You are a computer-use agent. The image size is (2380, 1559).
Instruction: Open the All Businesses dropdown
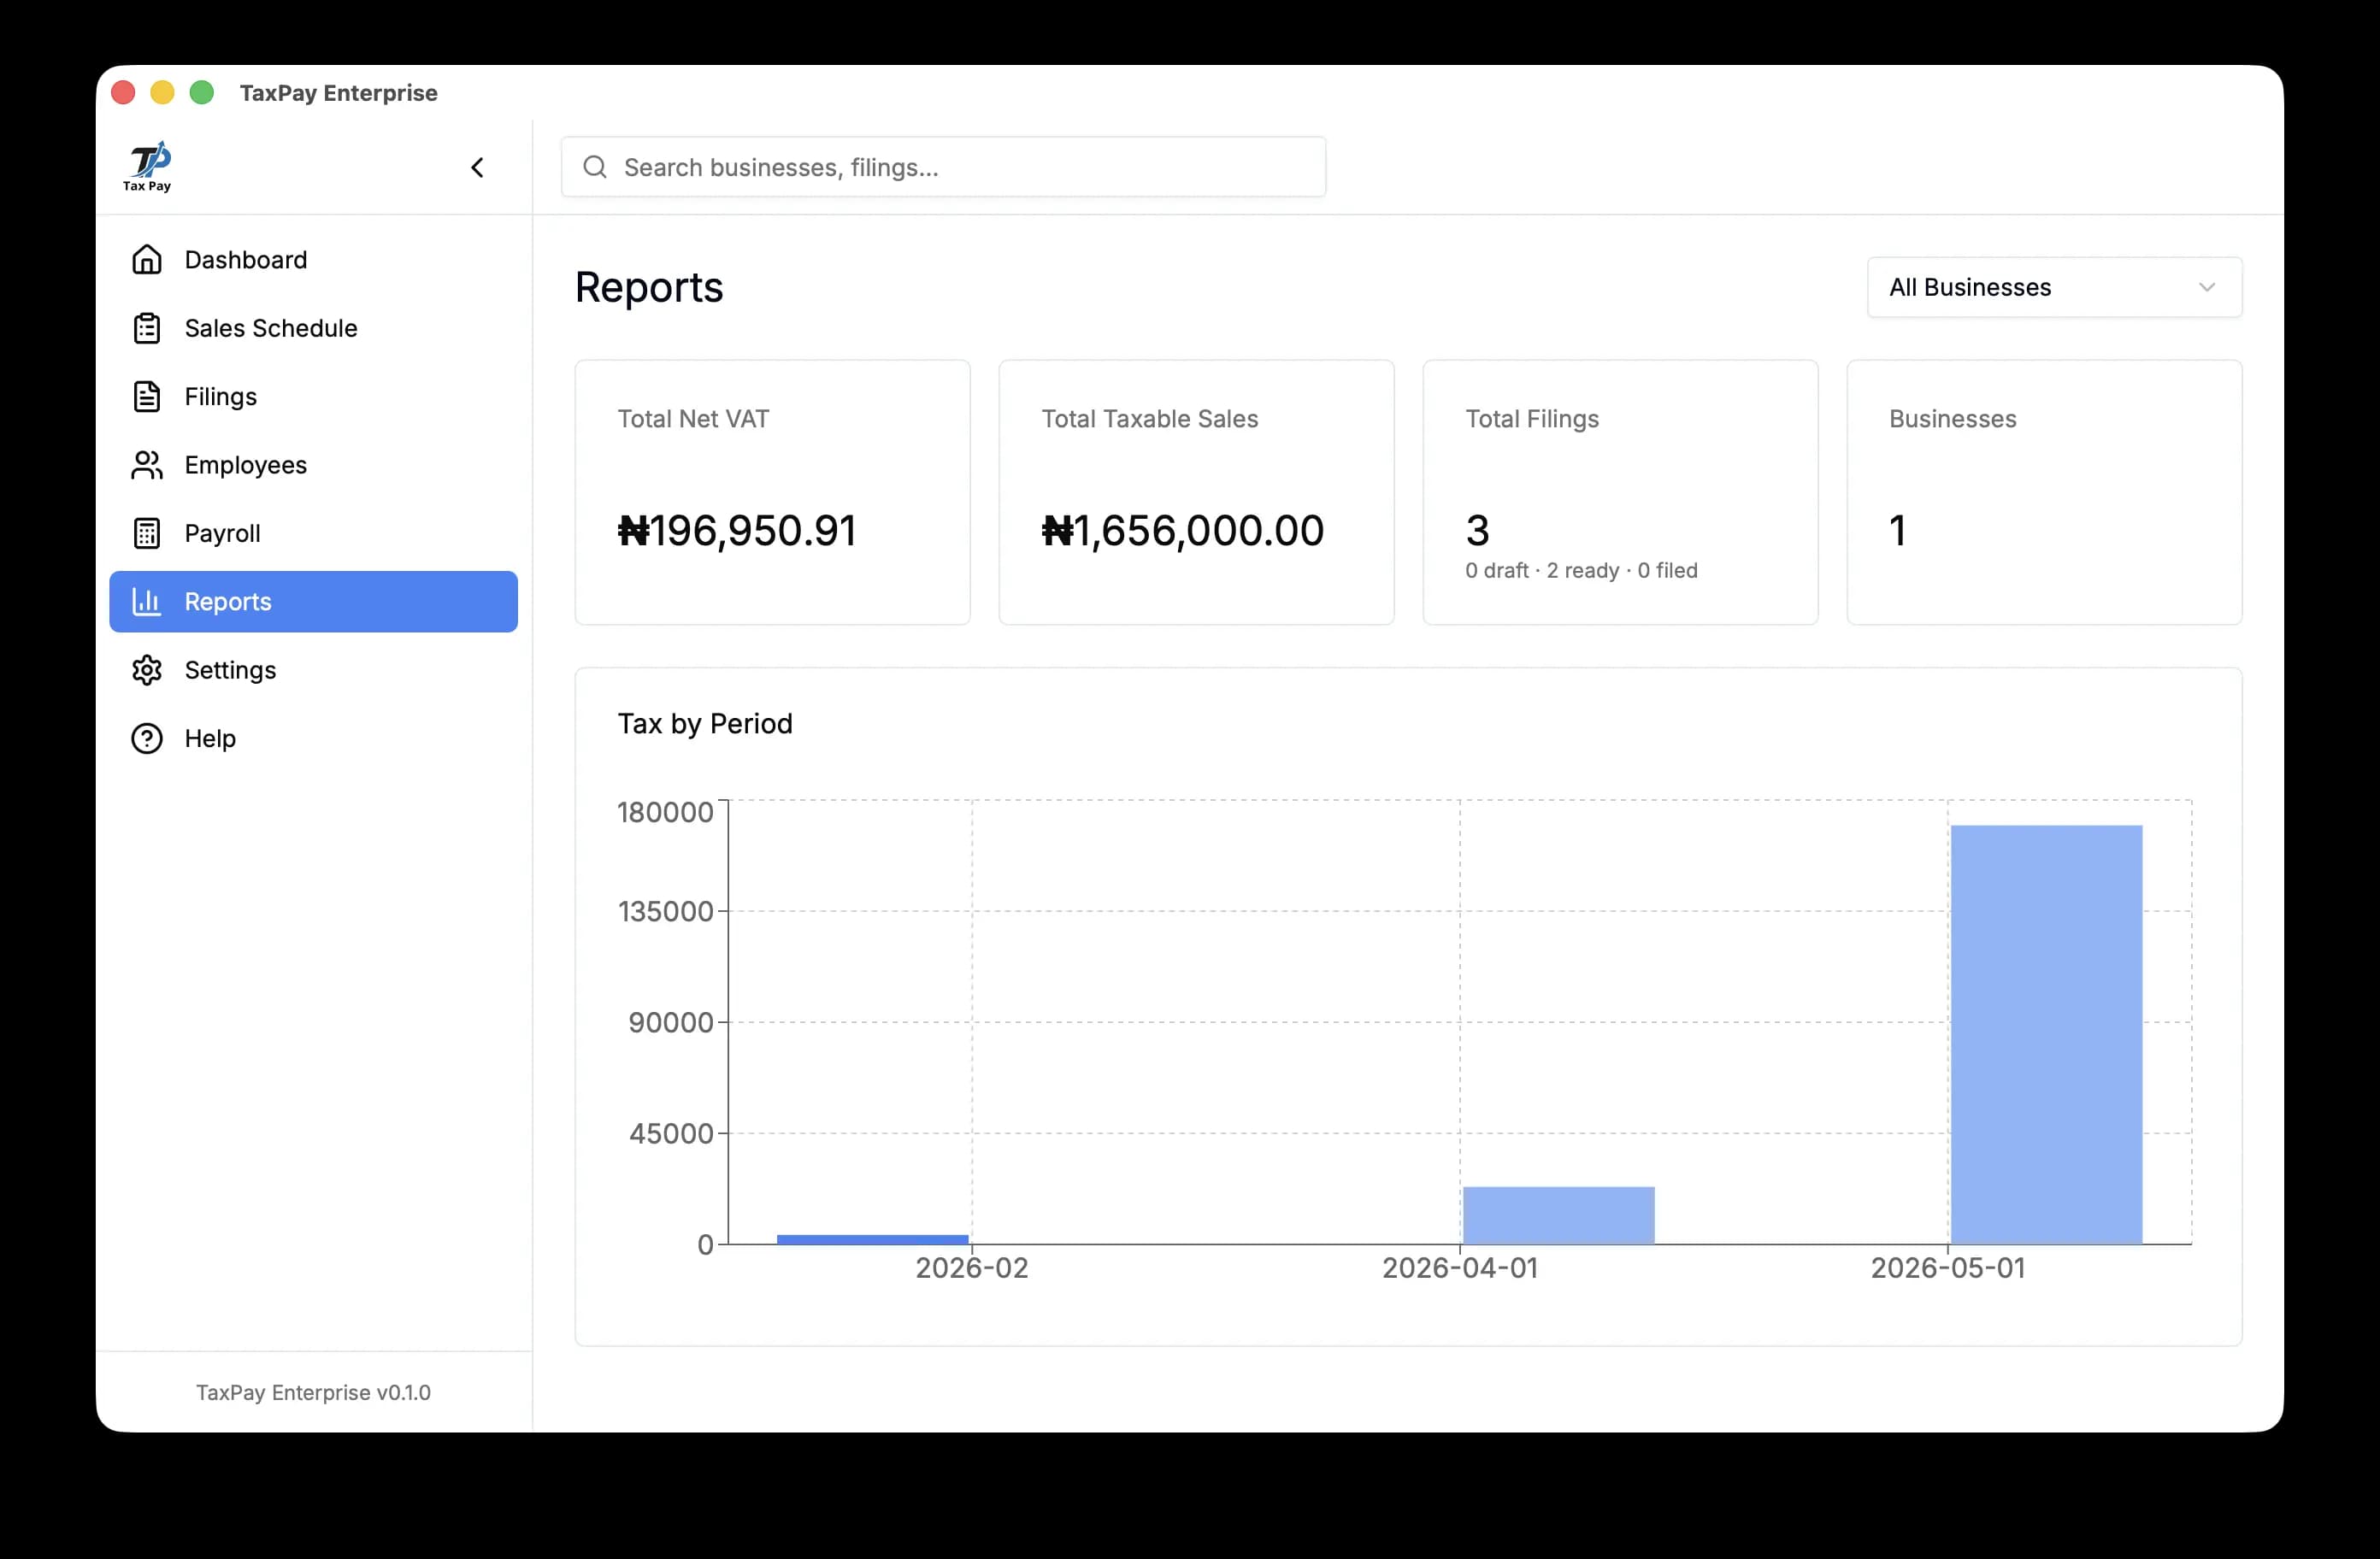(2054, 287)
